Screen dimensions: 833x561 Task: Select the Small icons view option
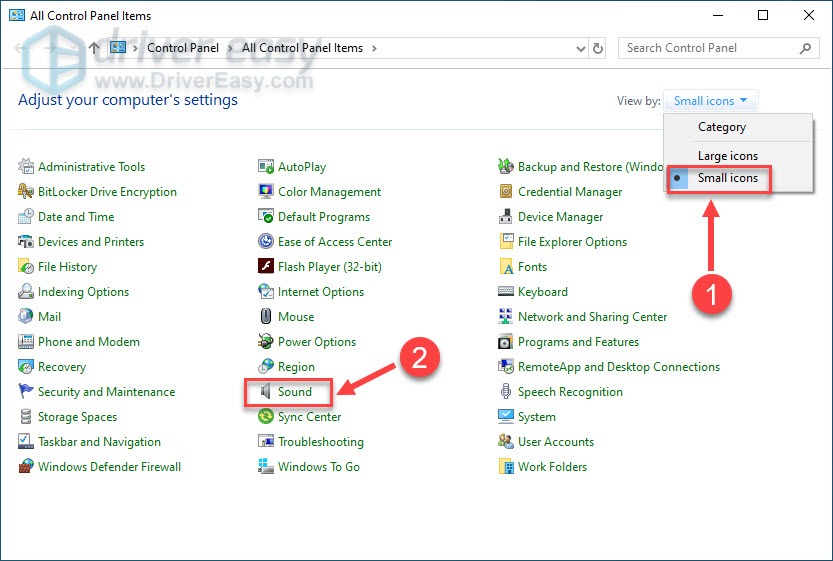click(728, 178)
